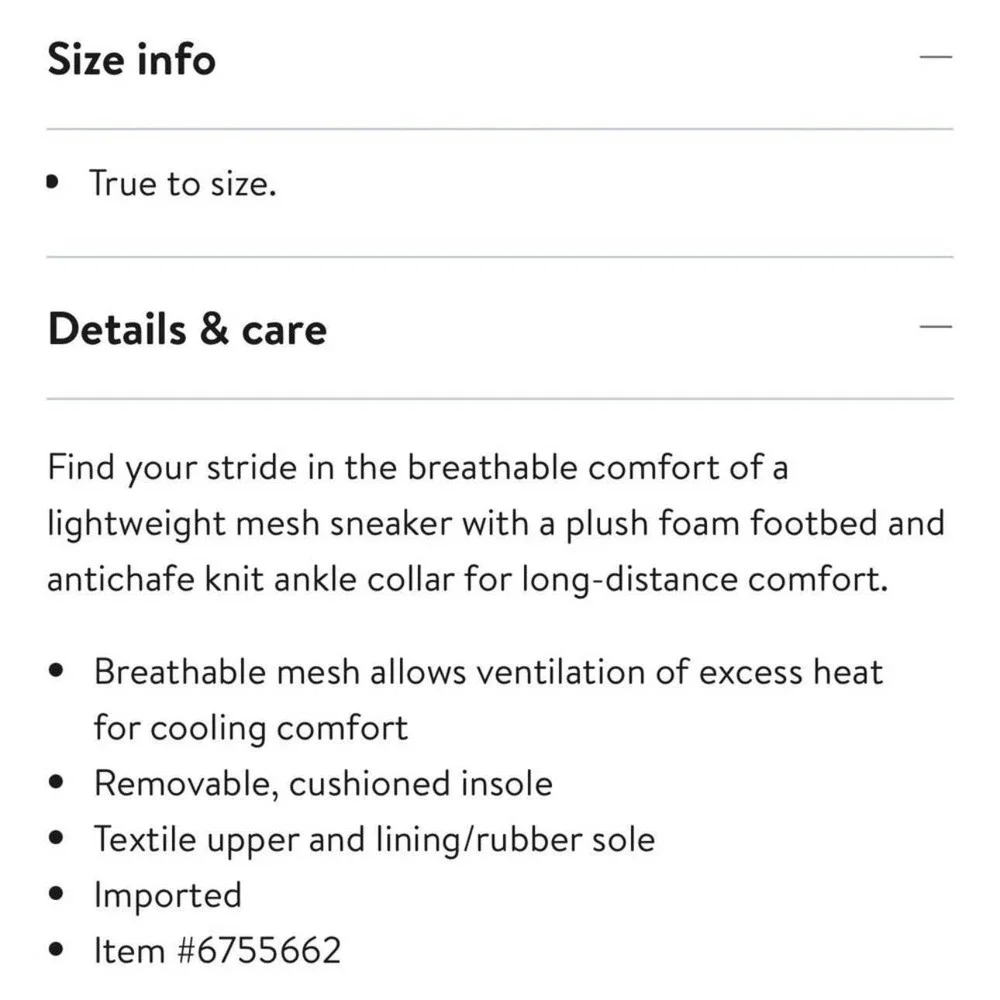
Task: Click the Imported bullet item
Action: pyautogui.click(x=168, y=895)
